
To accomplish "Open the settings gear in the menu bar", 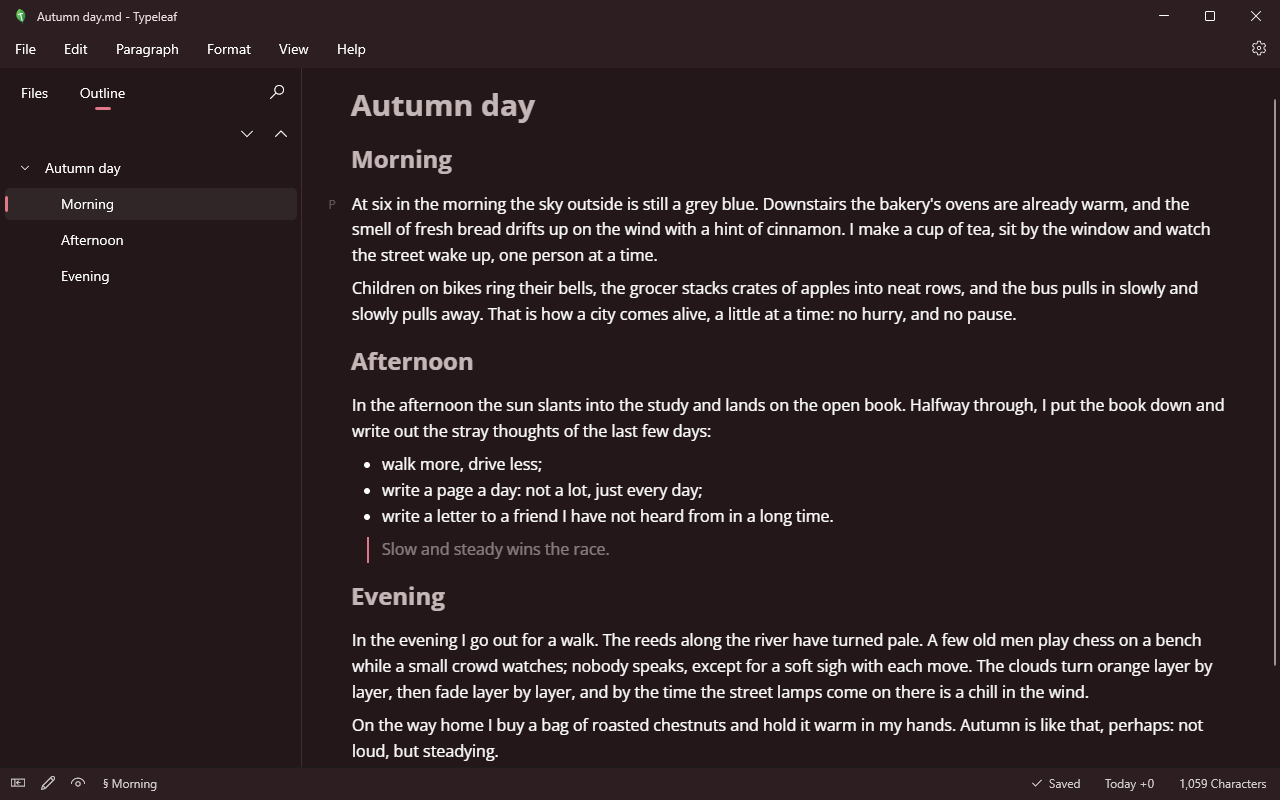I will point(1259,48).
